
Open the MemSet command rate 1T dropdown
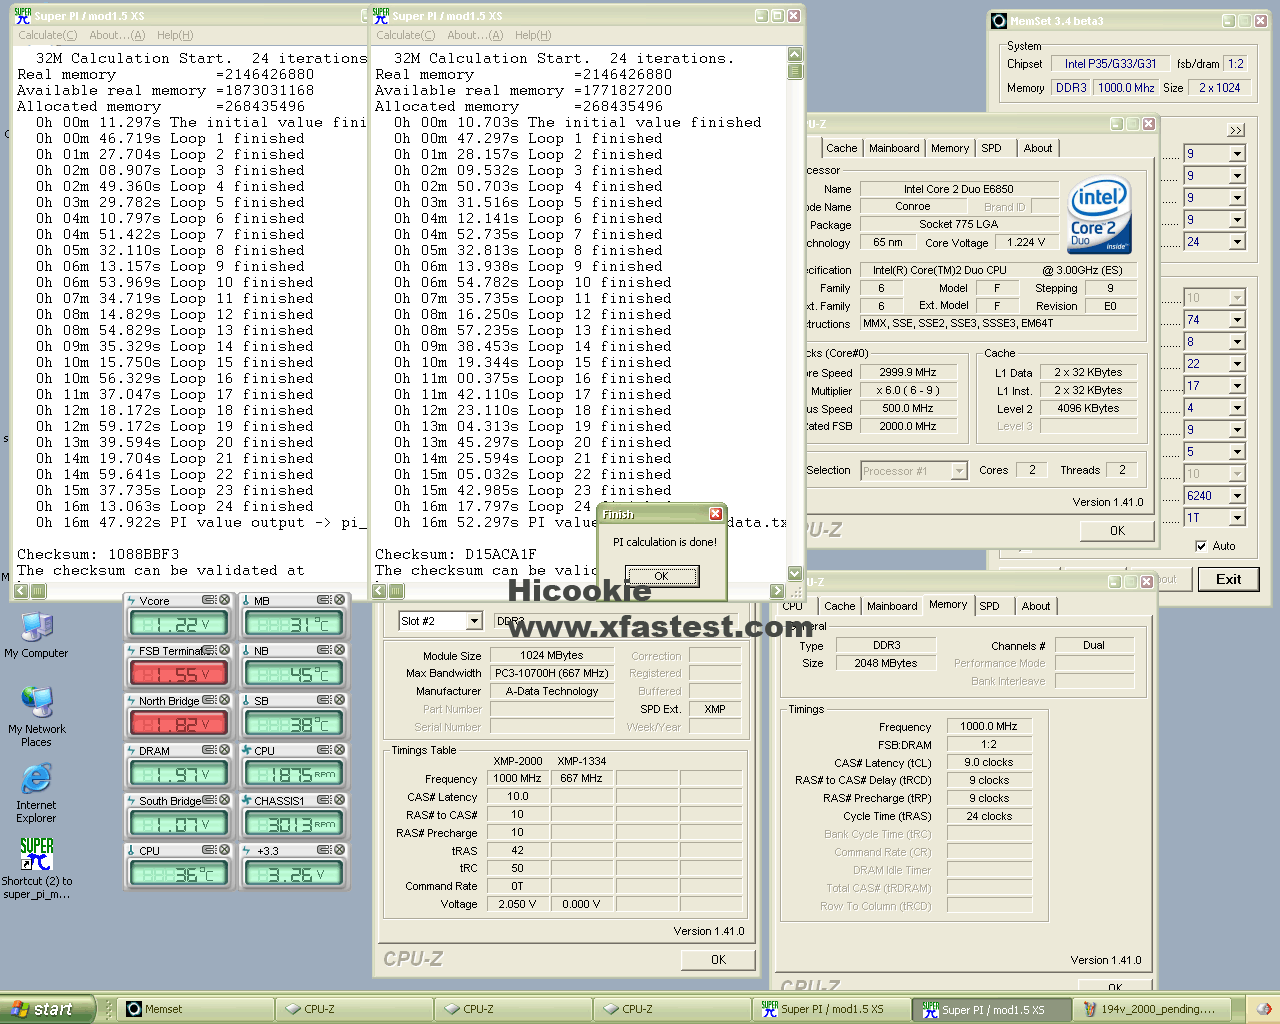[1237, 518]
